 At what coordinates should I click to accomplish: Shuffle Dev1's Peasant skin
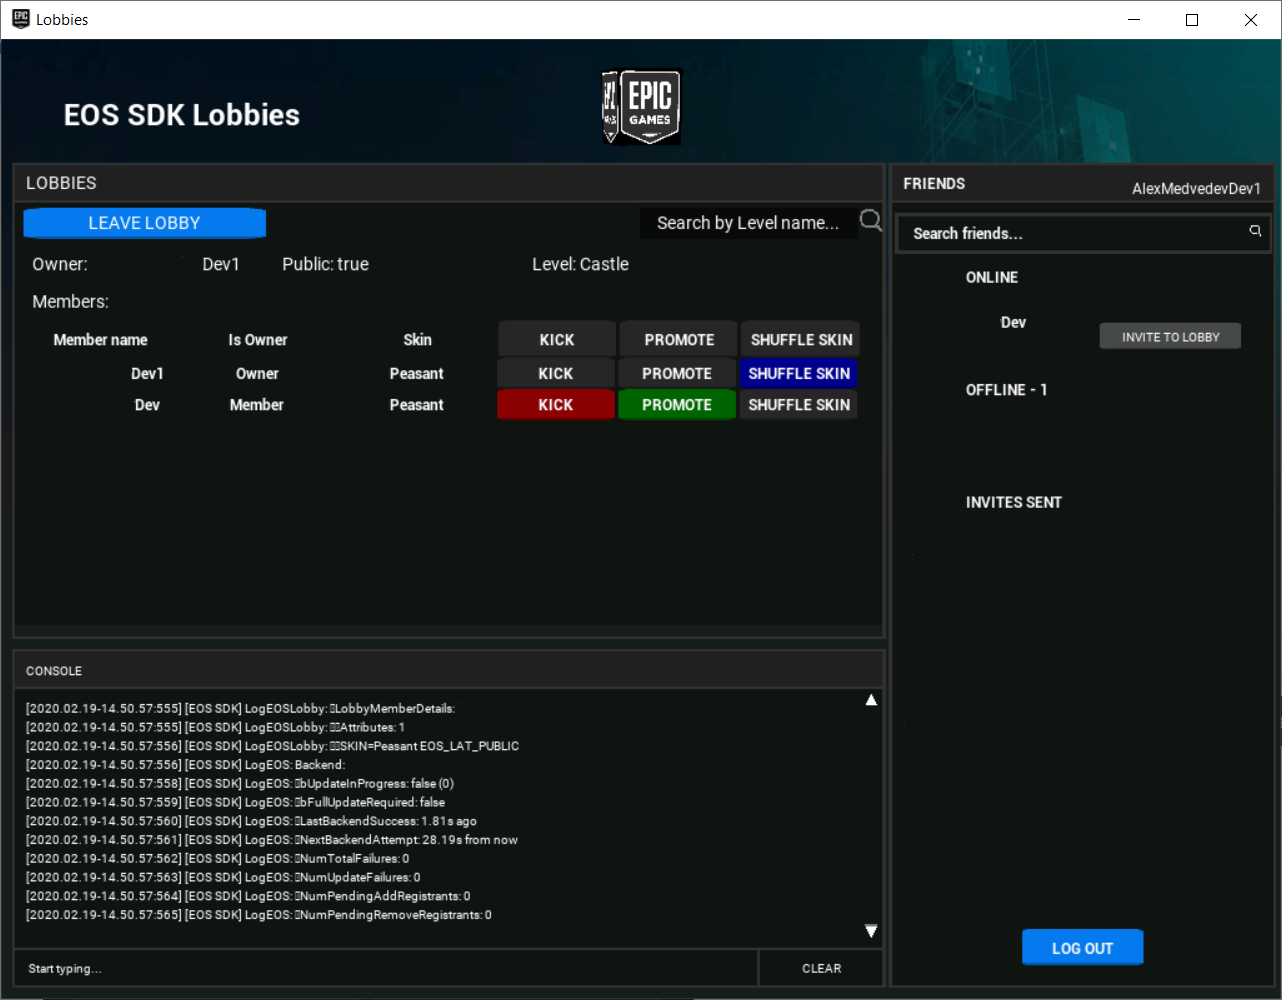tap(798, 372)
